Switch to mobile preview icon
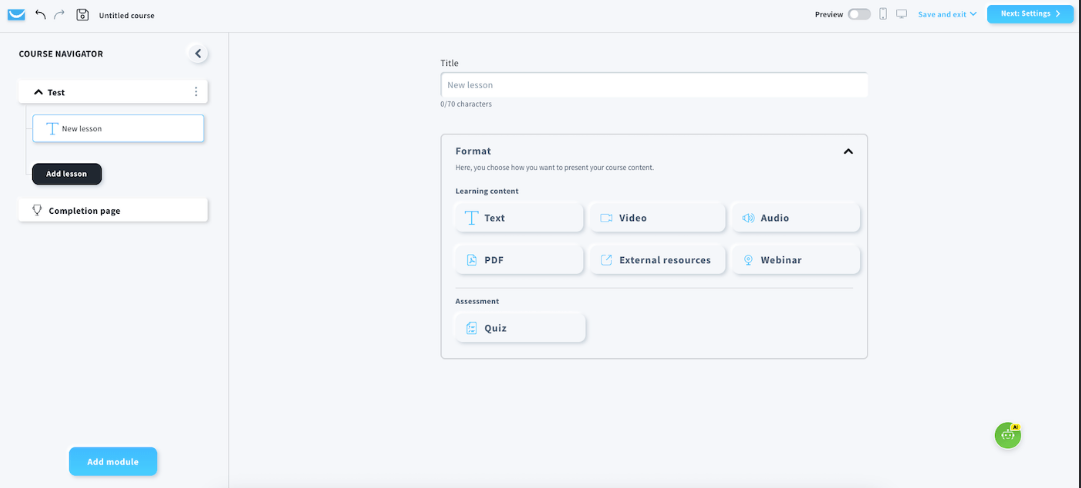The width and height of the screenshot is (1081, 488). pyautogui.click(x=883, y=14)
